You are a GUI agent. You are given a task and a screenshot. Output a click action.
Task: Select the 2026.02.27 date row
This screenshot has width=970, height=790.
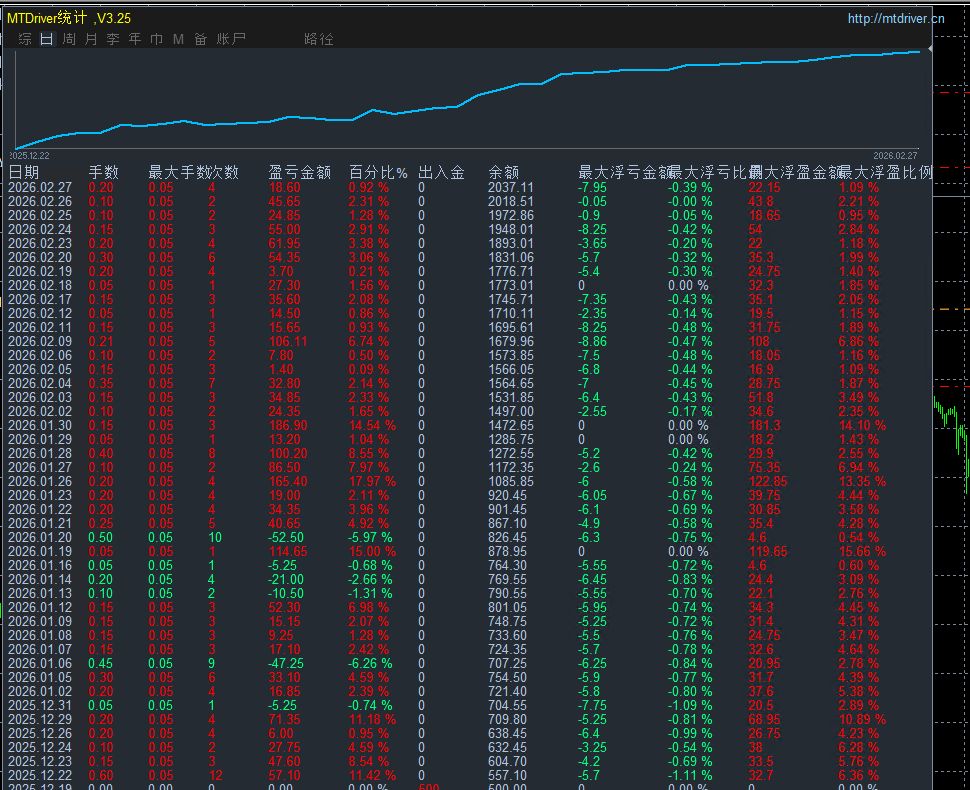point(40,187)
